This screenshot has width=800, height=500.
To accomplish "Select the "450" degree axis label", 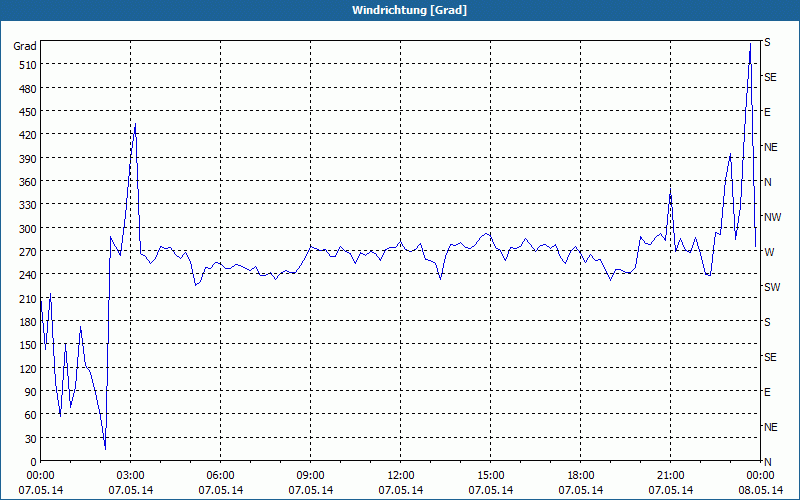I will (x=28, y=112).
